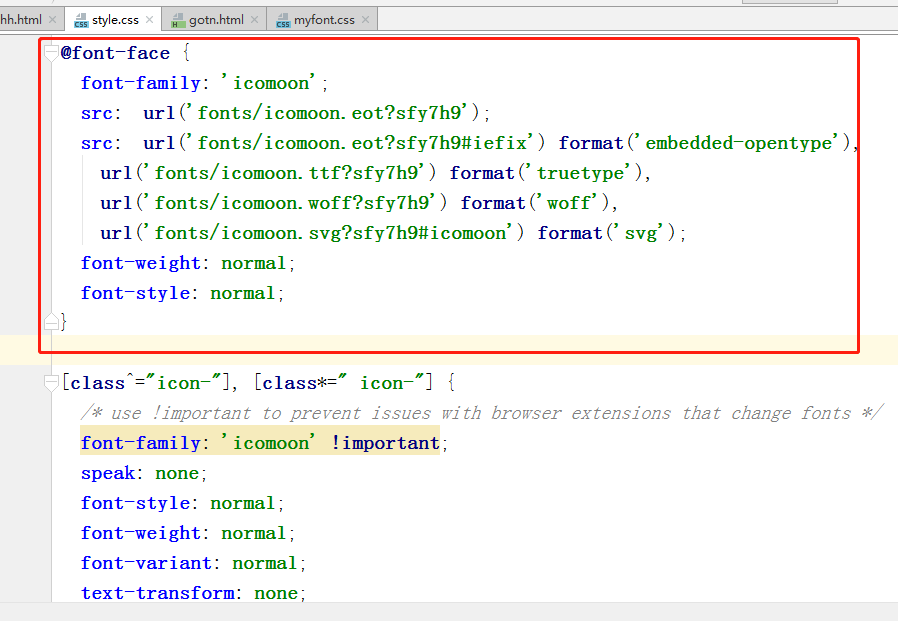Click the 'font-variant' property
The width and height of the screenshot is (898, 621).
146,563
